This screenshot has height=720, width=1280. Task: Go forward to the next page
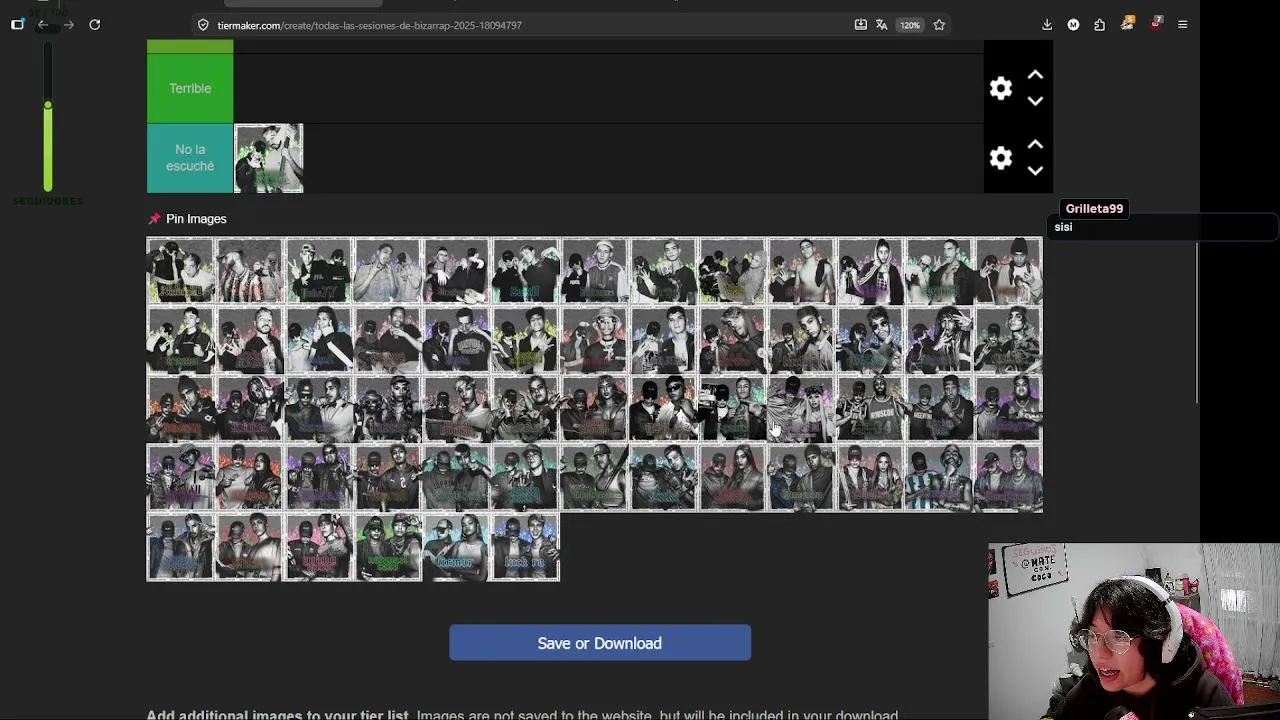(68, 24)
